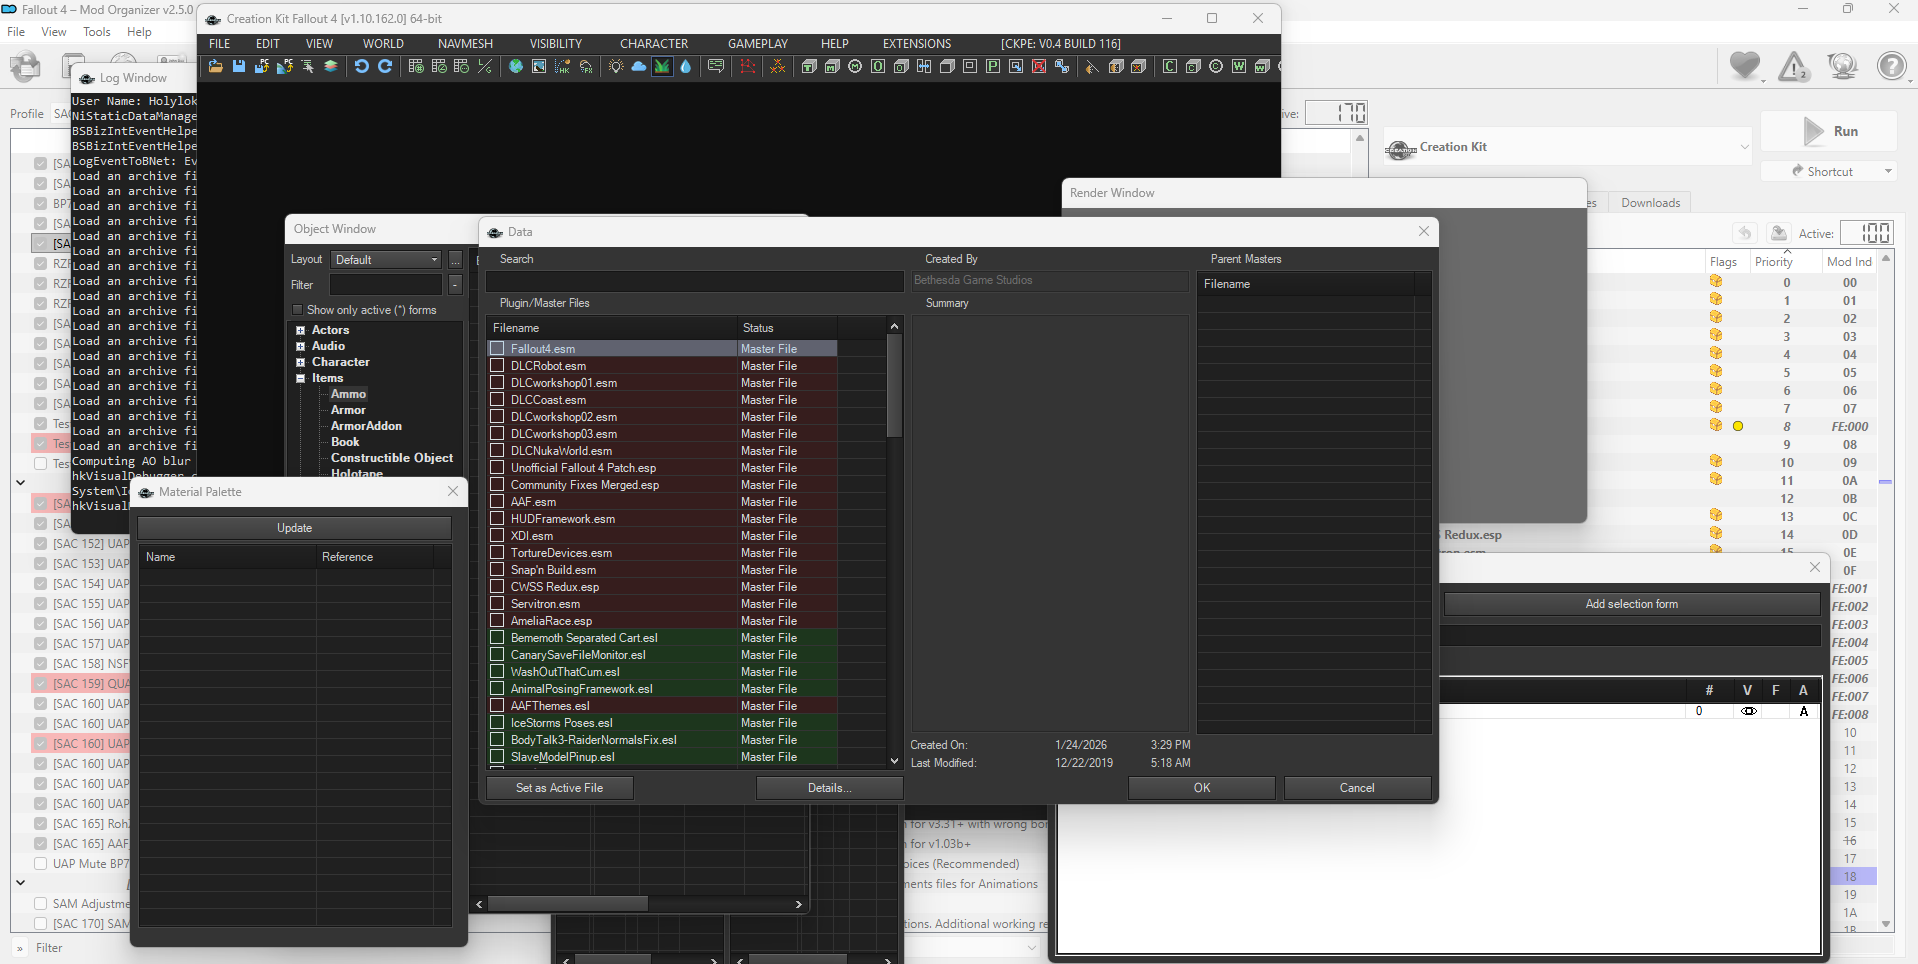
Task: Click the circled M marker icon
Action: pos(855,66)
